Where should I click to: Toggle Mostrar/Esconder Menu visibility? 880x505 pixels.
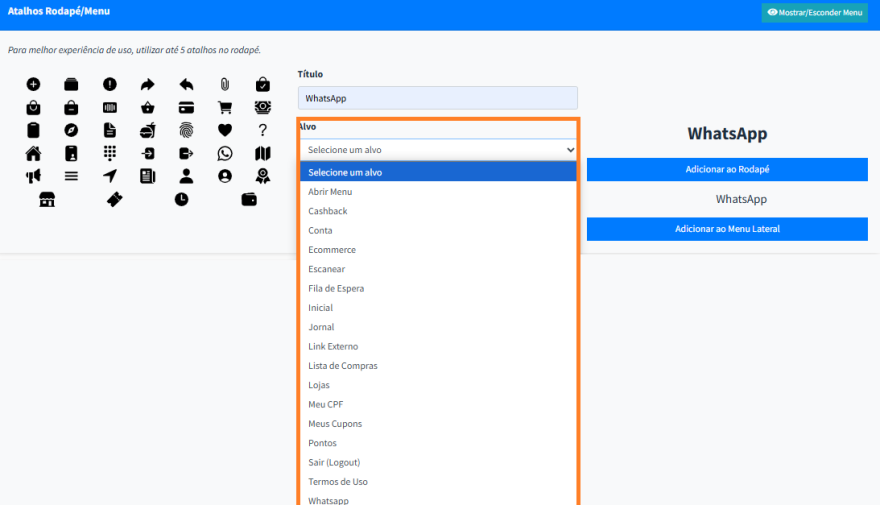pos(814,13)
